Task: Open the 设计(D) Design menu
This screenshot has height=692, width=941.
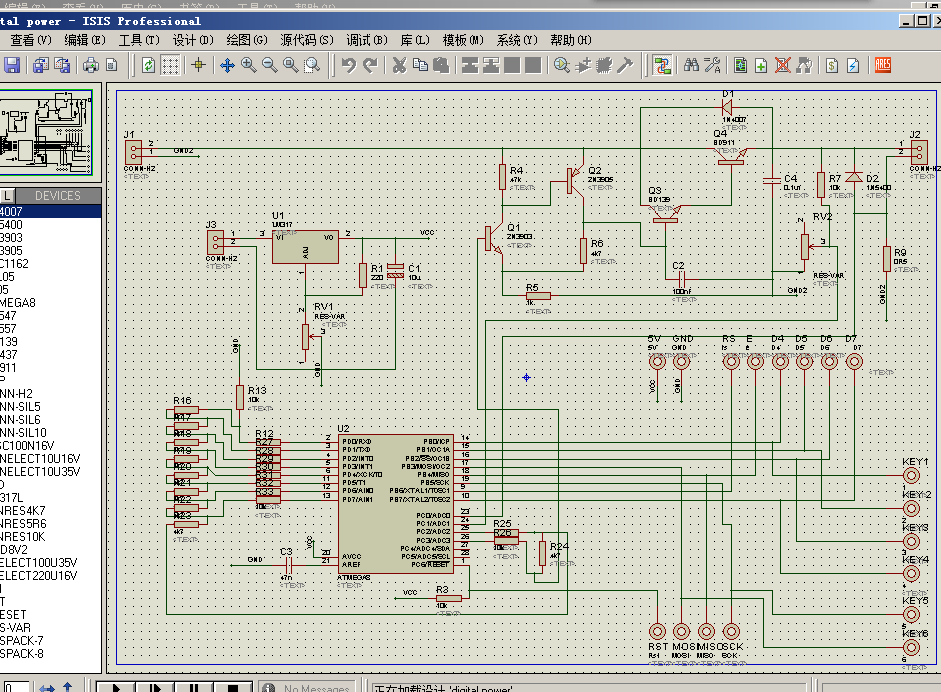Action: (x=193, y=40)
